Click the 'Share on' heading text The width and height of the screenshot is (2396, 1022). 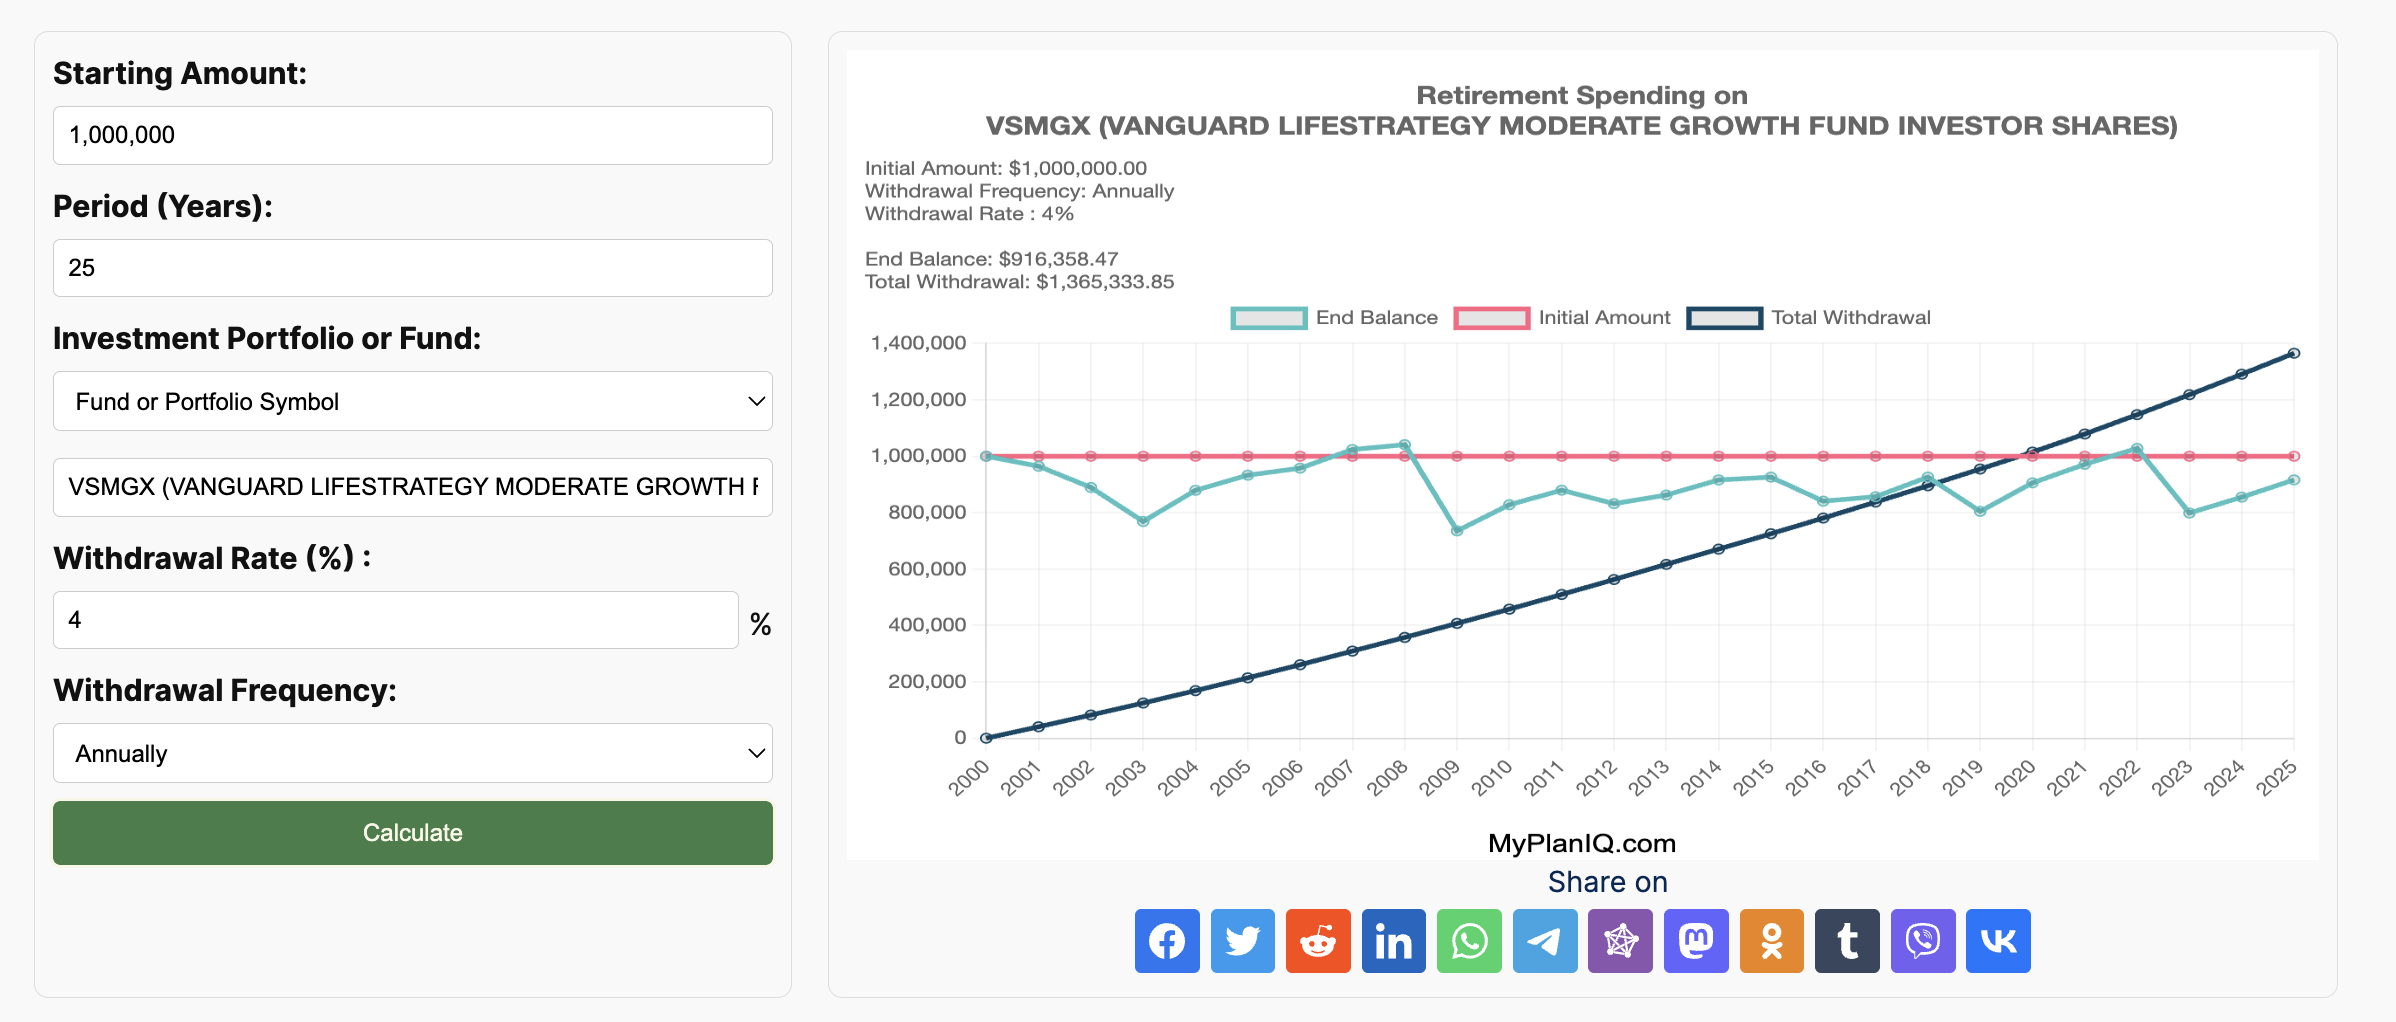(x=1608, y=882)
